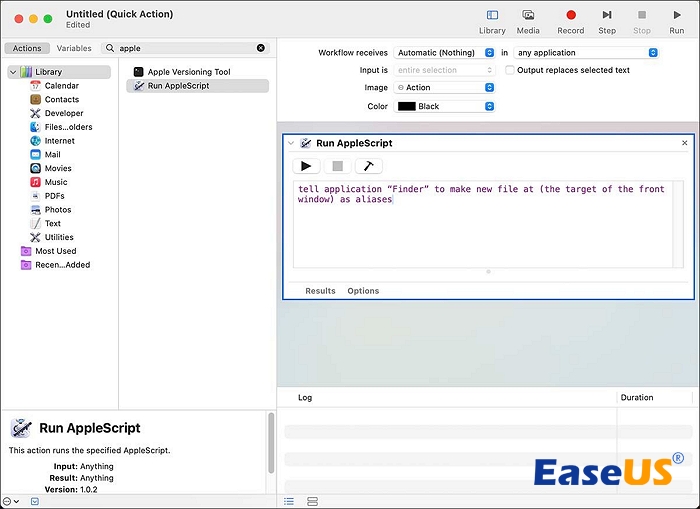
Task: Enable Output replaces selected text checkbox
Action: [510, 70]
